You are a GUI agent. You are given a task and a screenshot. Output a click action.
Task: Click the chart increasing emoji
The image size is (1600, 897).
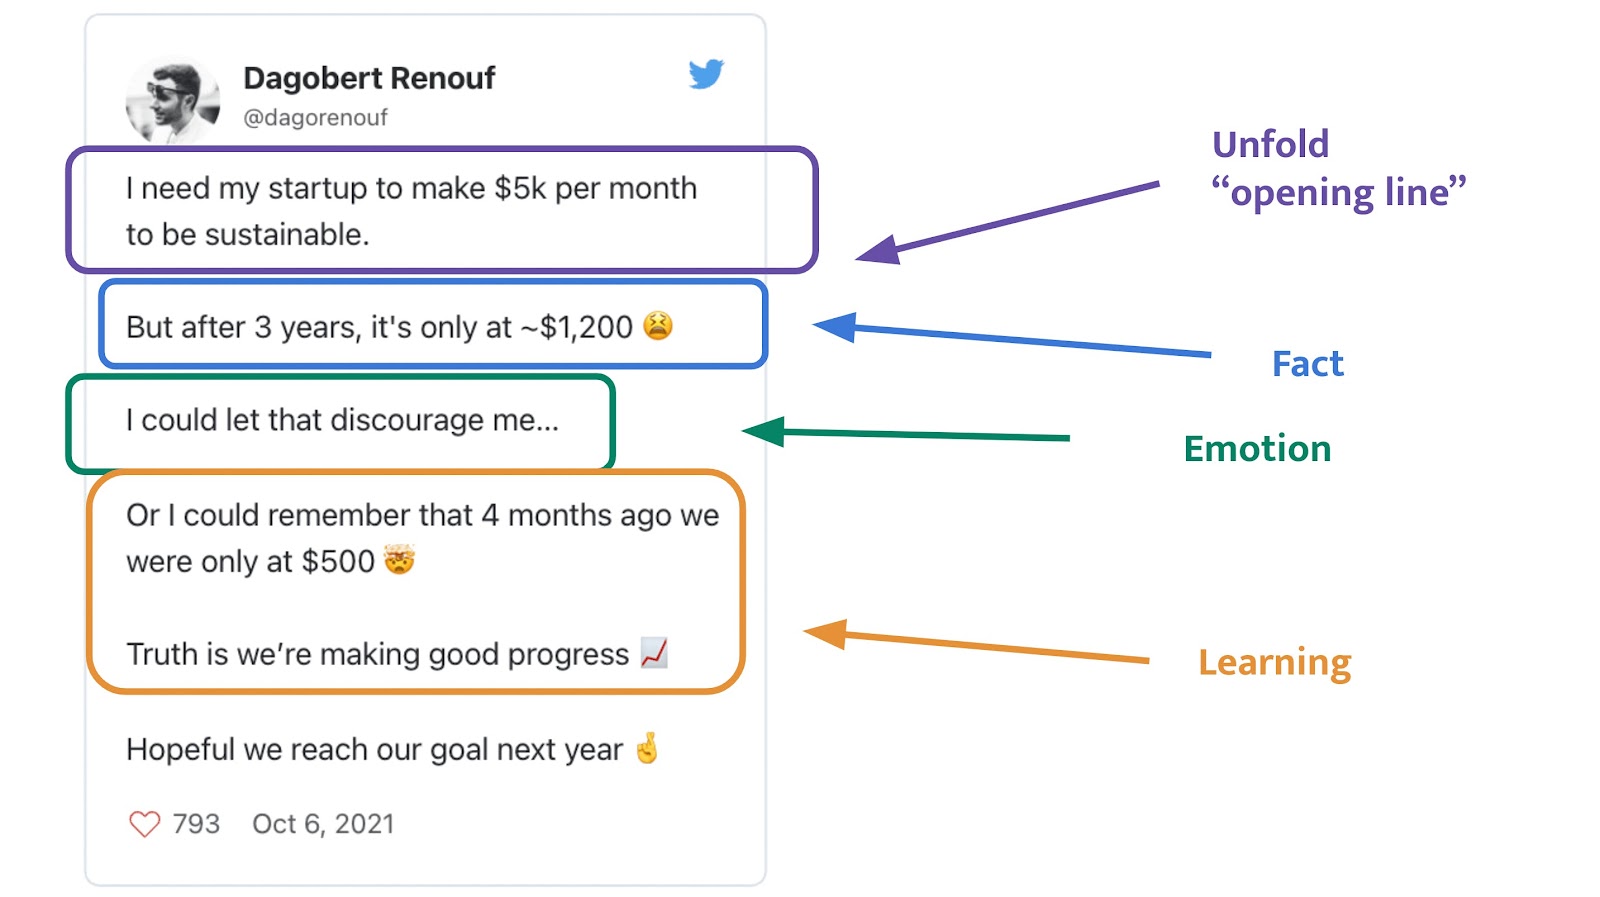click(654, 653)
